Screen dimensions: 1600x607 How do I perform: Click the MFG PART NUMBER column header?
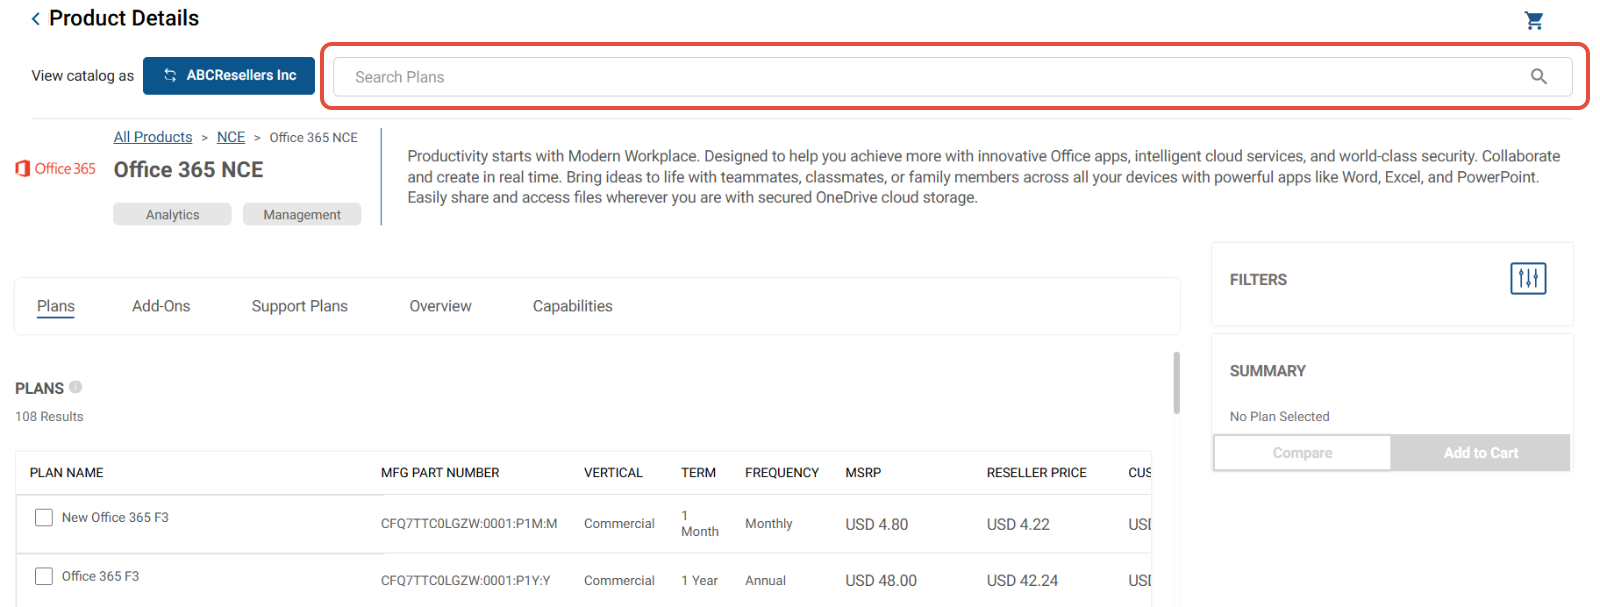pyautogui.click(x=440, y=473)
